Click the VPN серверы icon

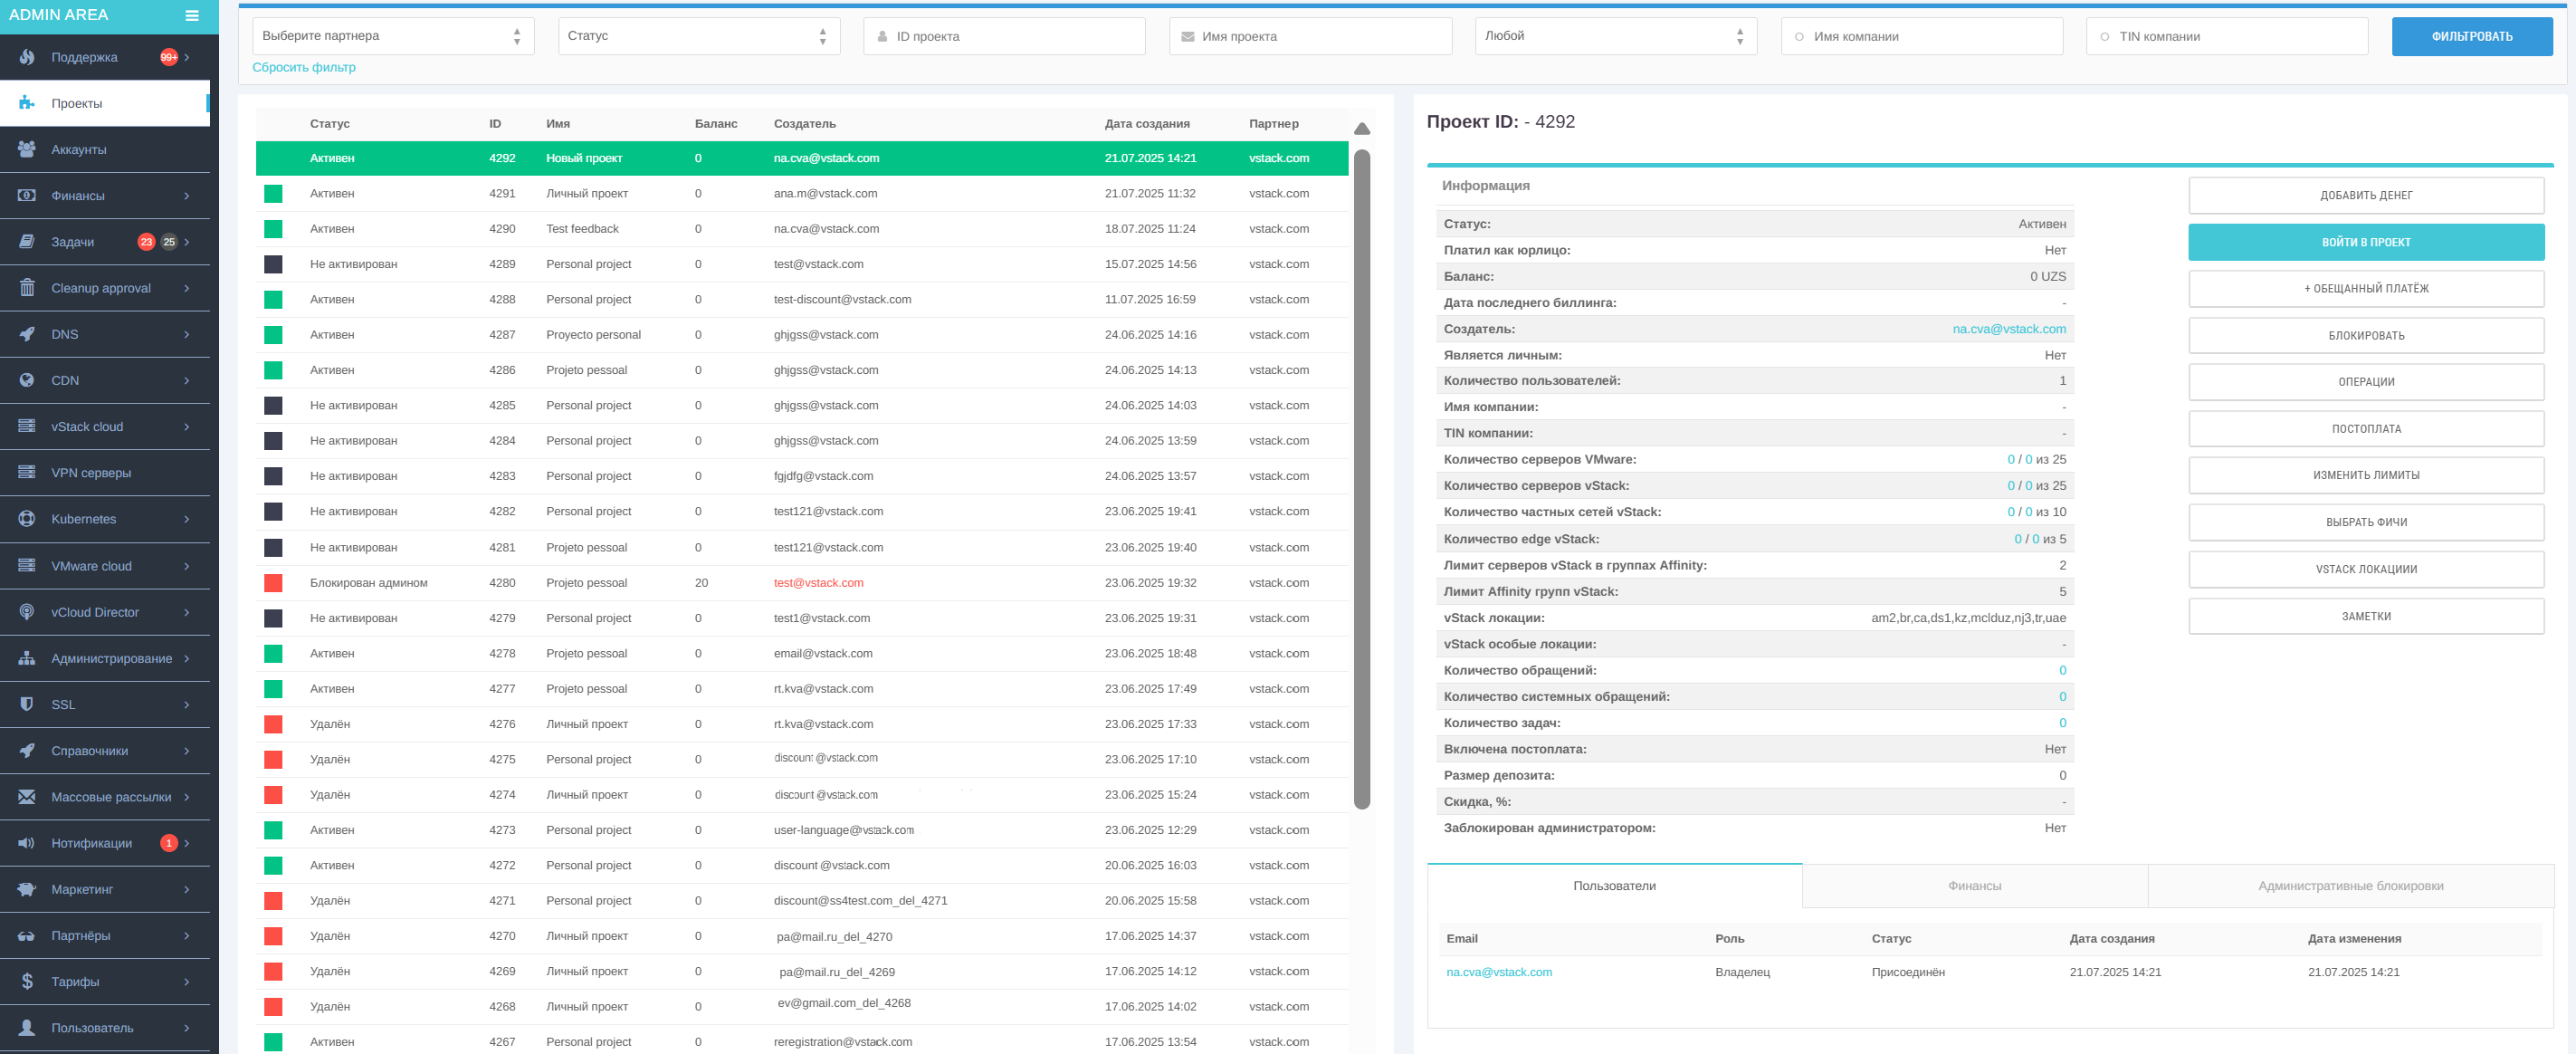[27, 472]
